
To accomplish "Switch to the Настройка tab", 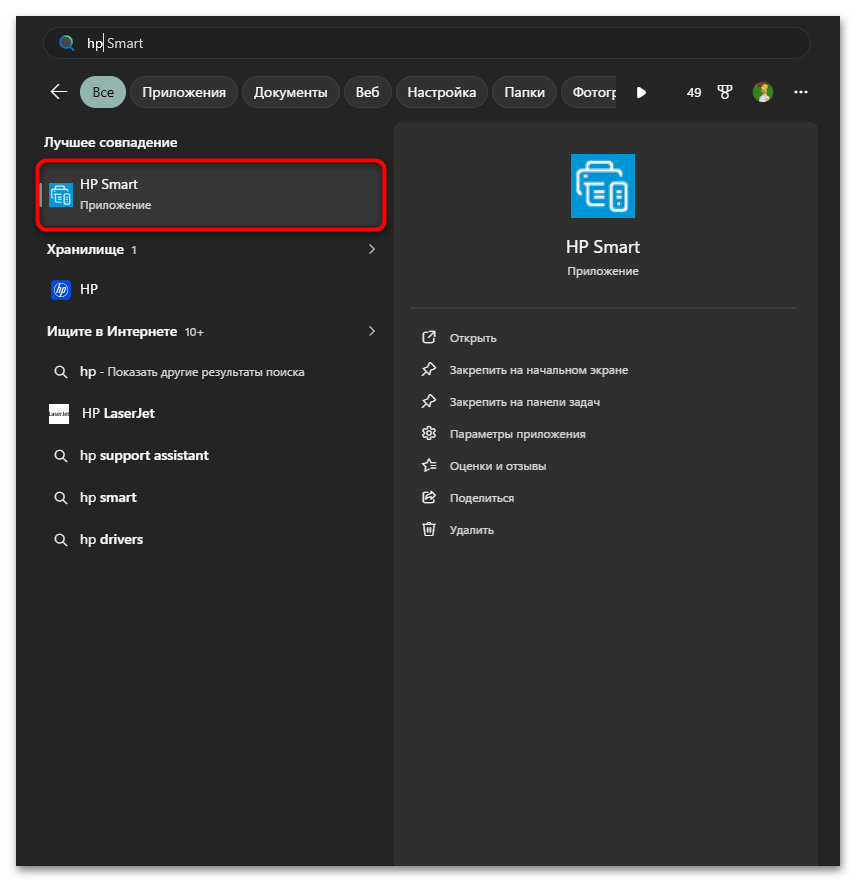I will point(441,92).
